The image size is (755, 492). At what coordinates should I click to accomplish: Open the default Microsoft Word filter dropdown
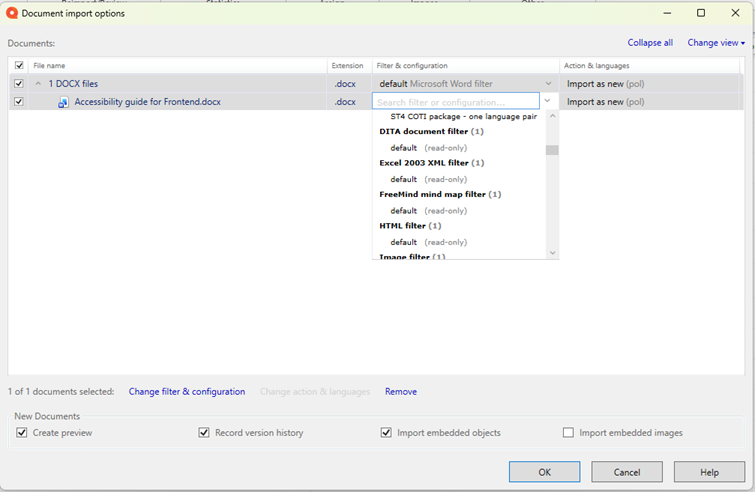point(548,84)
